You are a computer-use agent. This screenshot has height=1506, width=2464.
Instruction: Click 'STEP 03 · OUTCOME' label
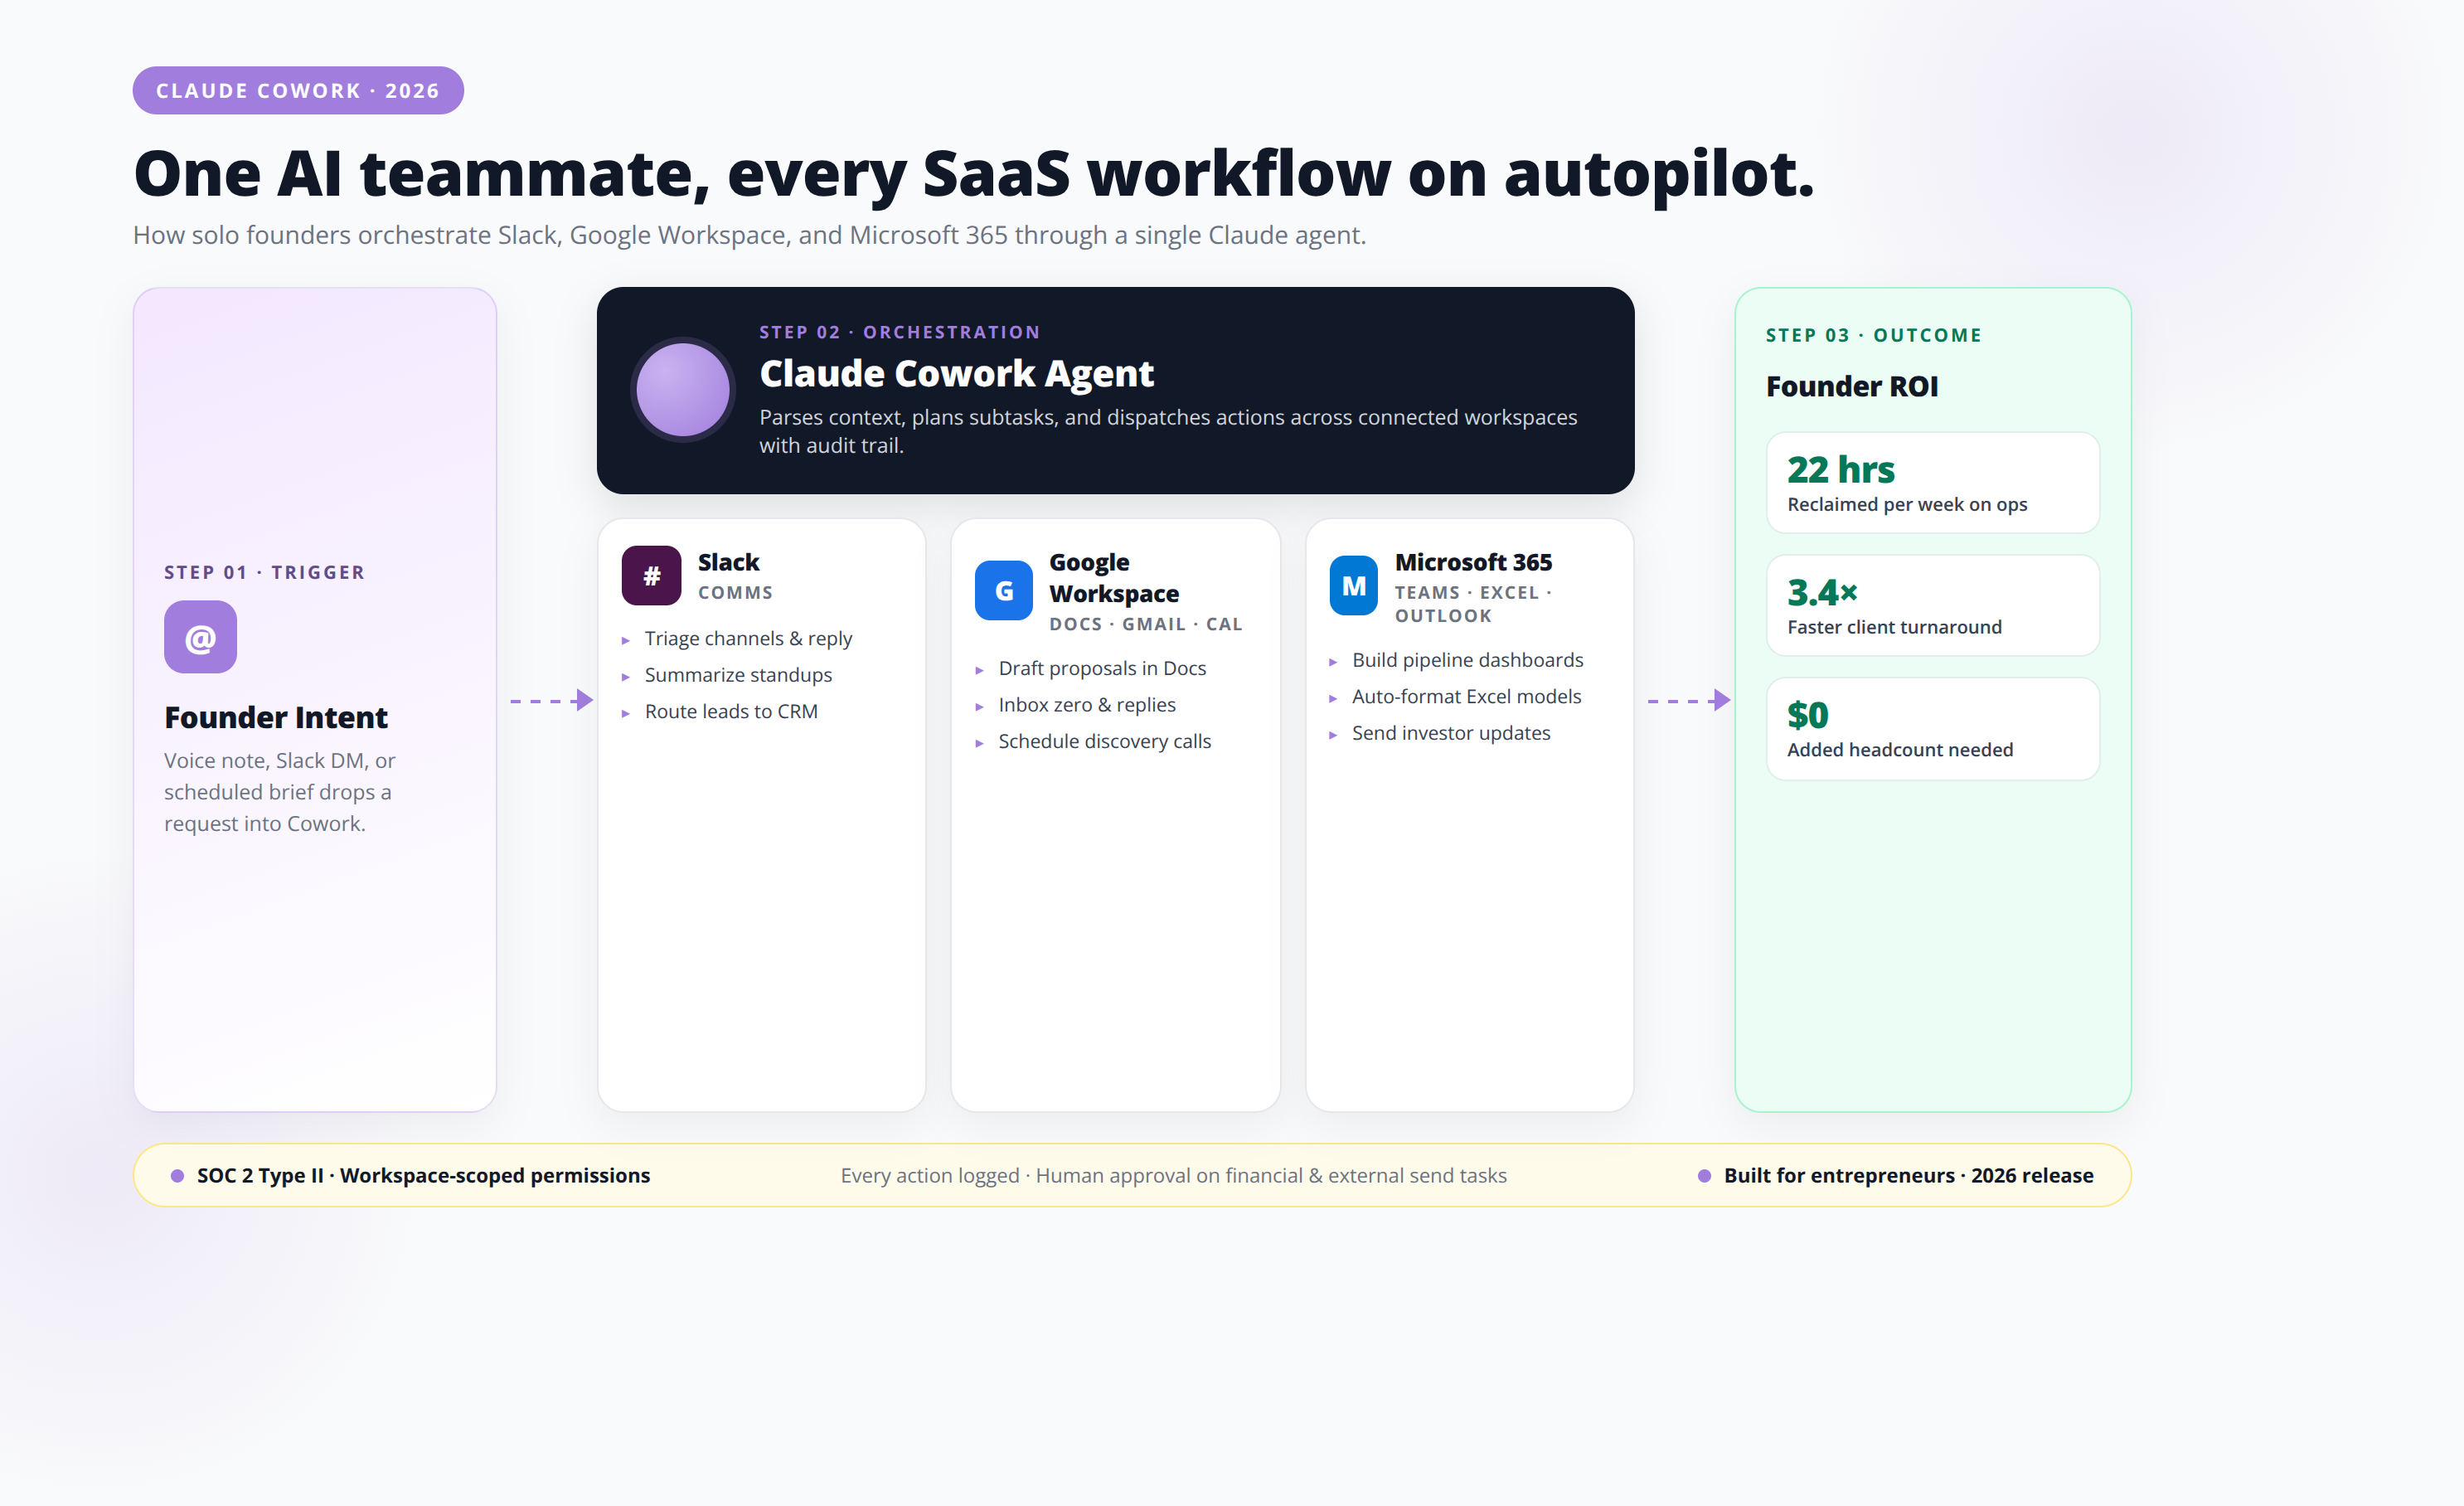pyautogui.click(x=1873, y=335)
